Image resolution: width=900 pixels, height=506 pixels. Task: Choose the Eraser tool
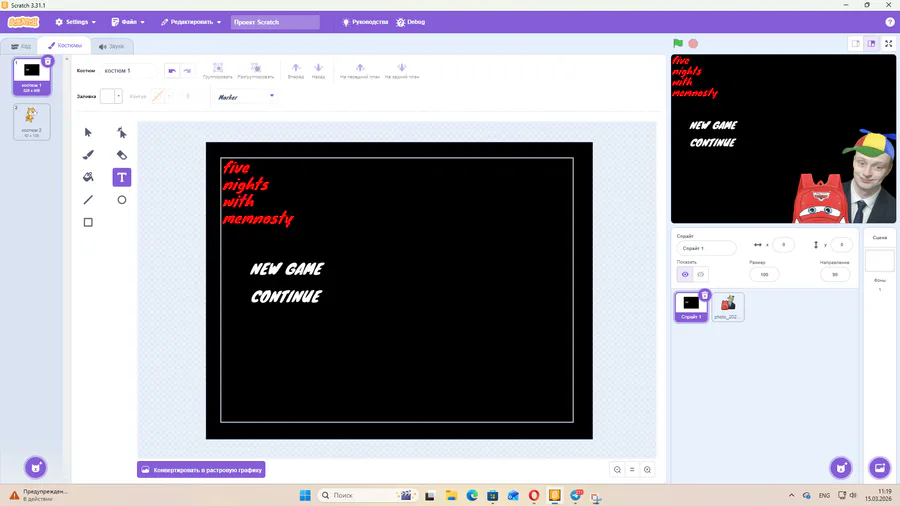click(122, 155)
